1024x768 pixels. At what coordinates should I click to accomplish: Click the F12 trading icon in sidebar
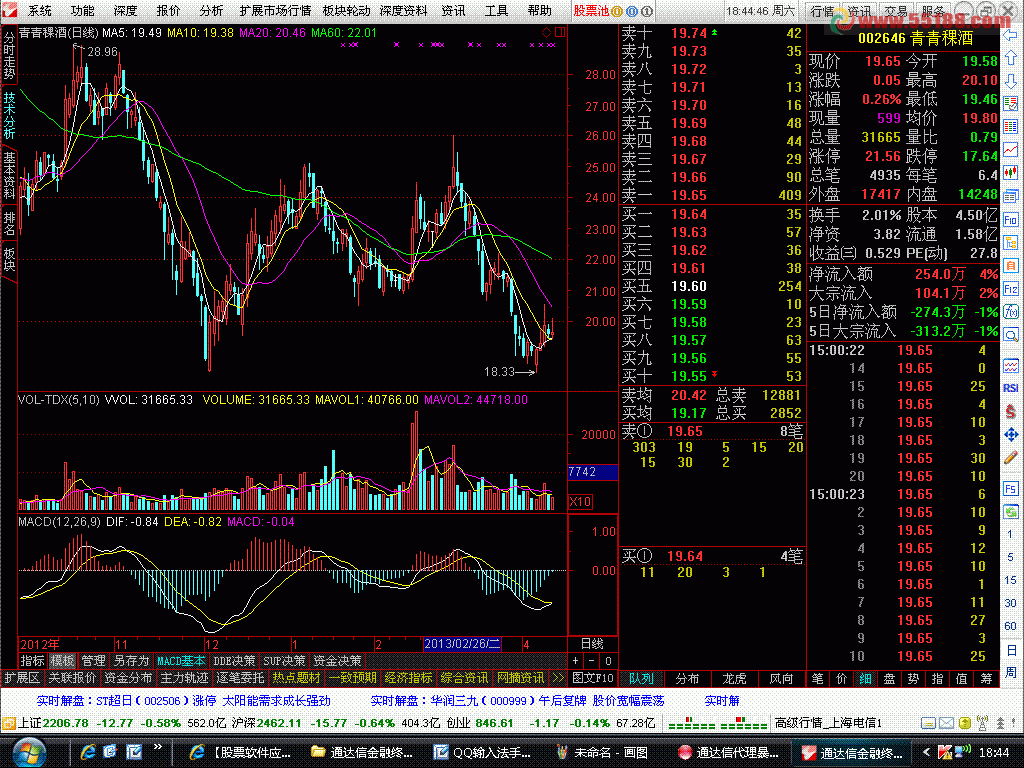1011,289
